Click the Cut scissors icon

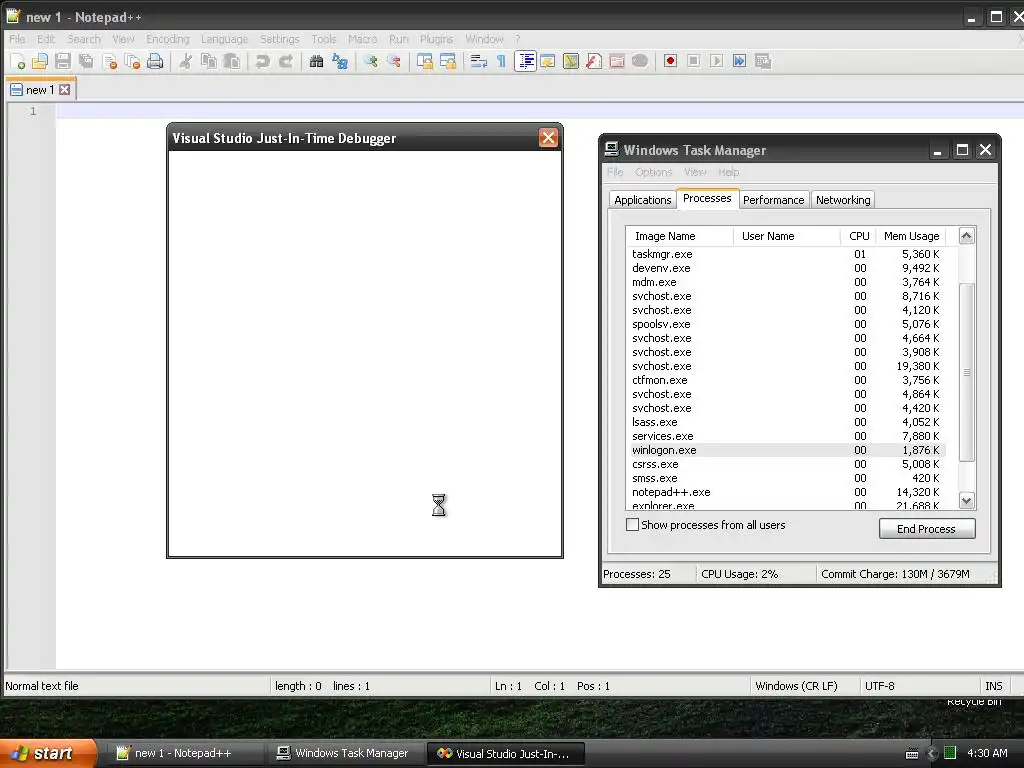(186, 61)
